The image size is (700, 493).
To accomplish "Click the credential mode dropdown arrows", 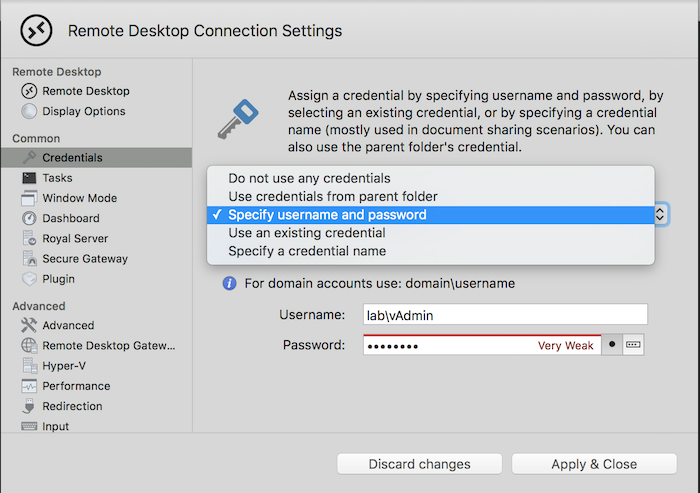I will 661,214.
